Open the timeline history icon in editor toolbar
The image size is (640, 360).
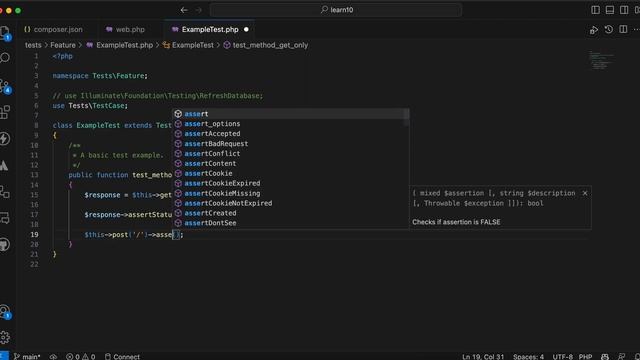pos(609,29)
